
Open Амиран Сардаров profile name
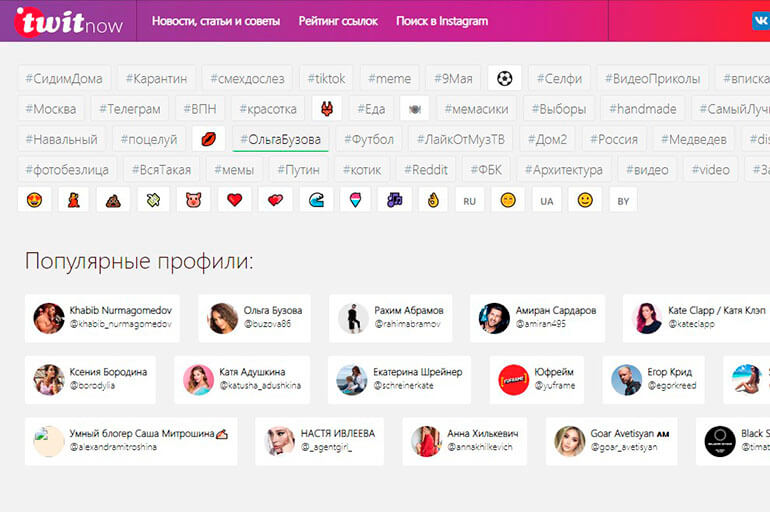click(556, 310)
